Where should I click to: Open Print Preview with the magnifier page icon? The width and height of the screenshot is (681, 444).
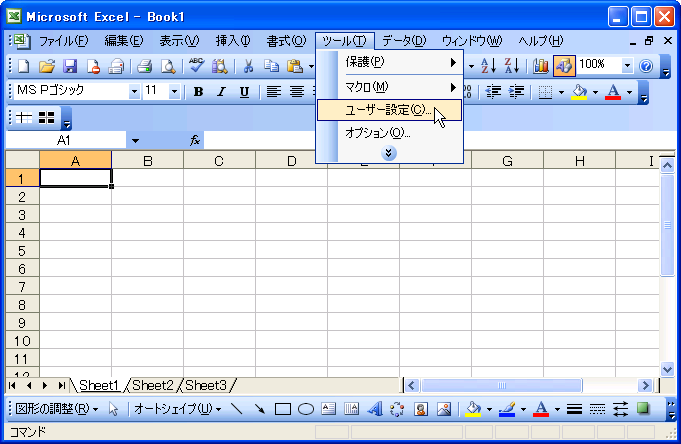(168, 66)
